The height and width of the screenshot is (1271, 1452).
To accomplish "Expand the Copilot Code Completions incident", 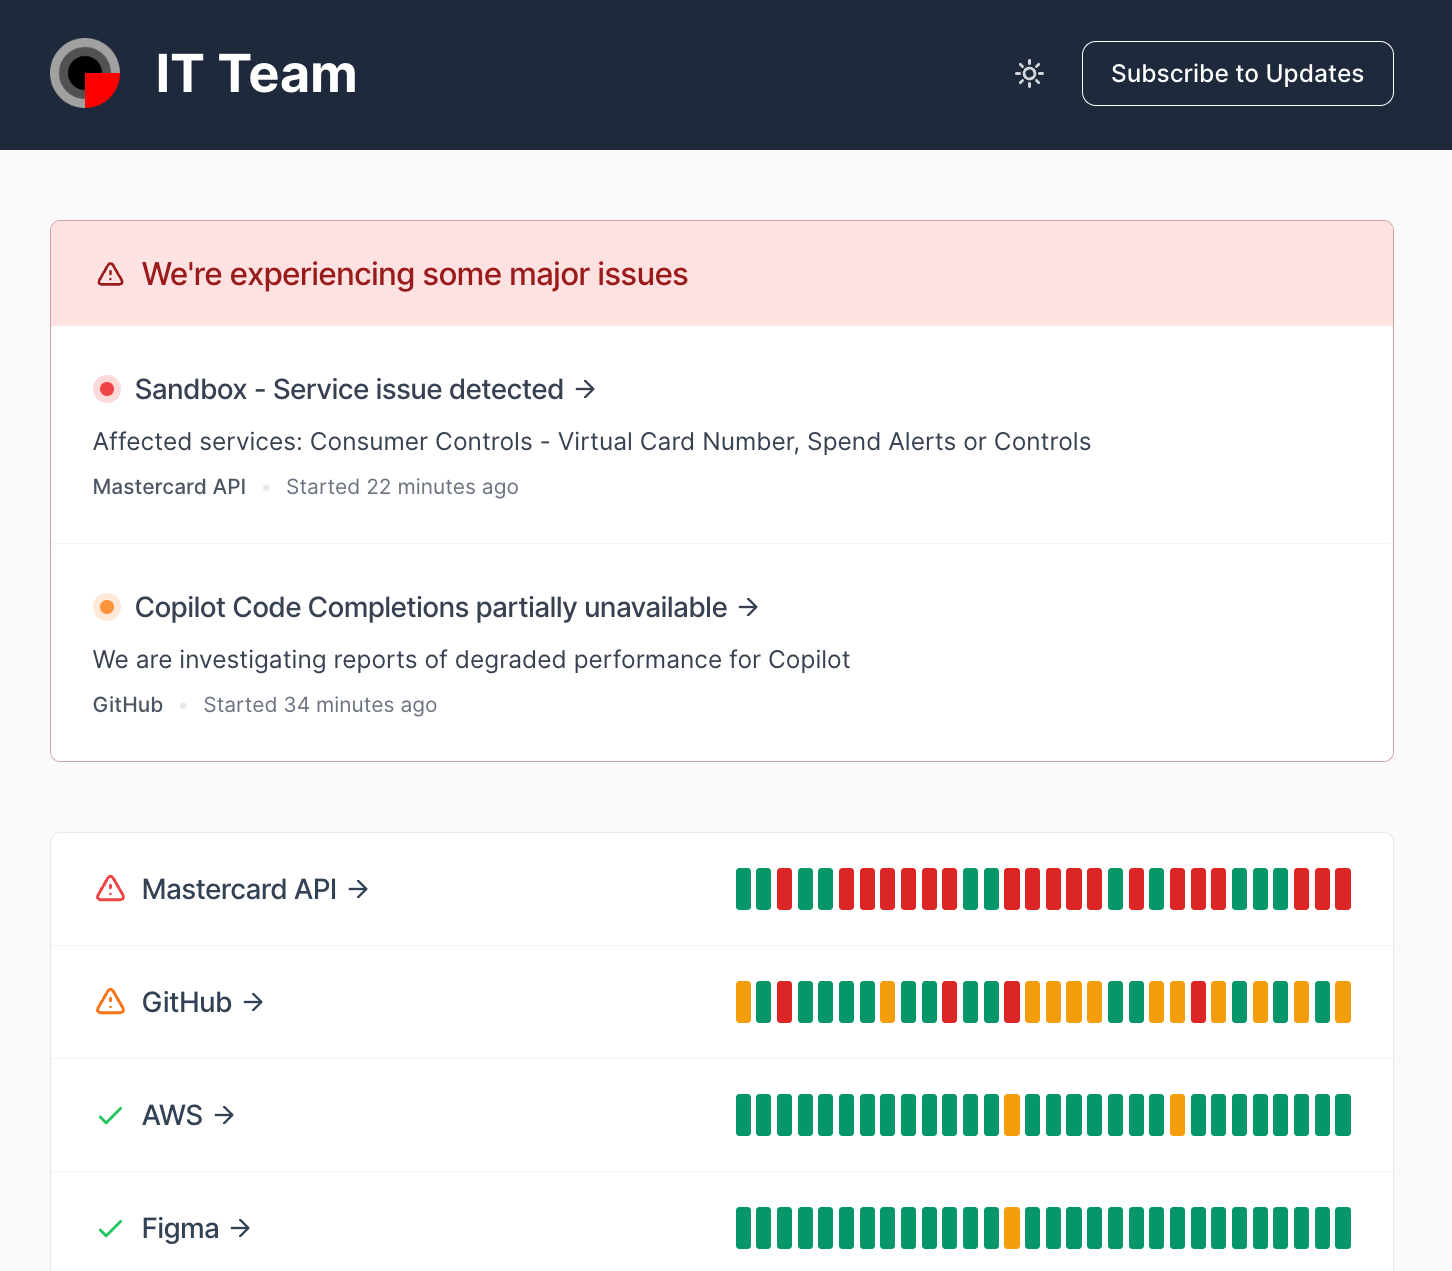I will 749,607.
